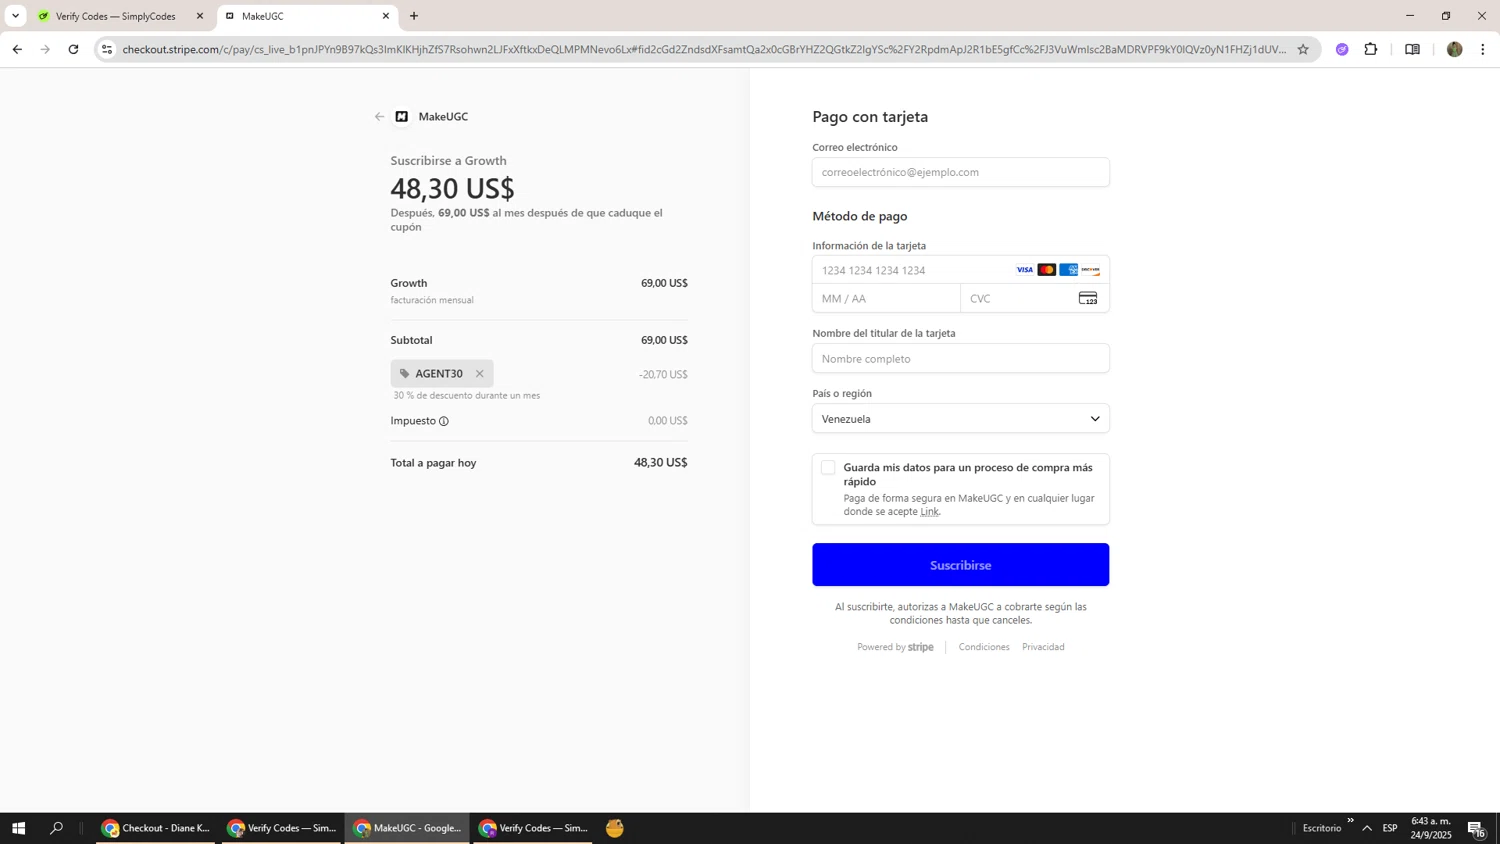Reload the checkout page

73,49
